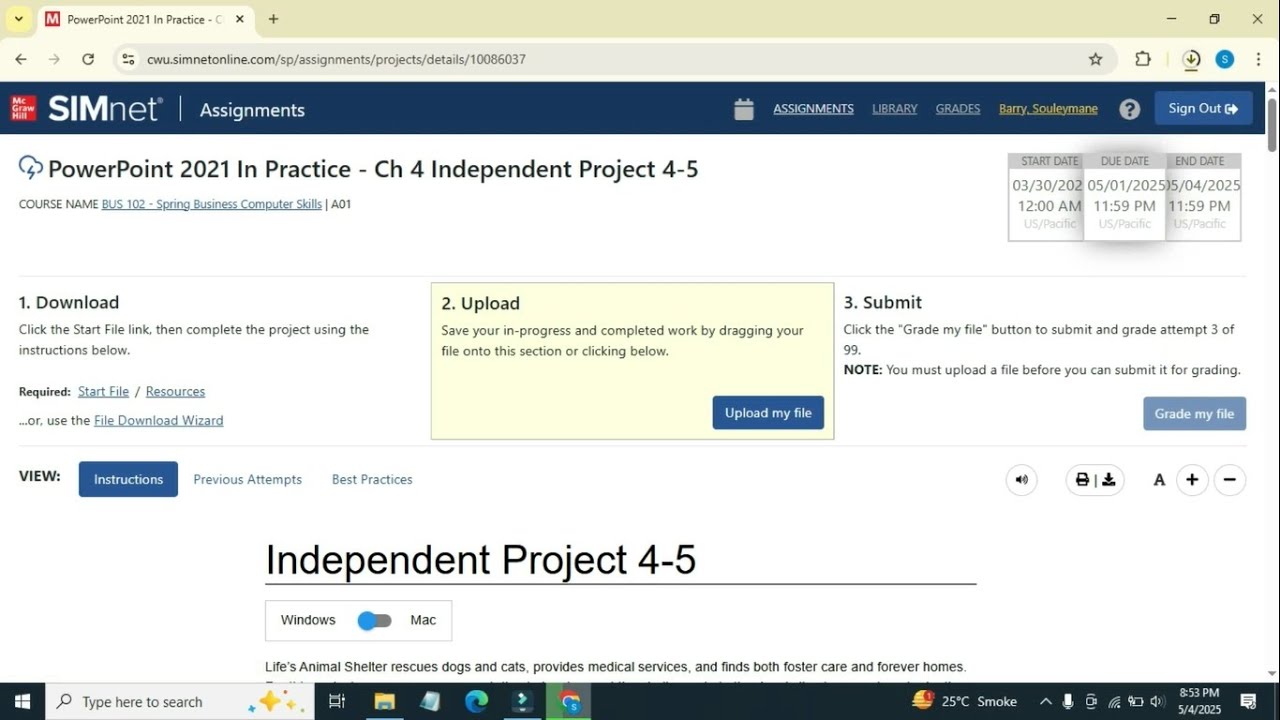1280x720 pixels.
Task: Click the Windows taskbar search box
Action: 178,701
